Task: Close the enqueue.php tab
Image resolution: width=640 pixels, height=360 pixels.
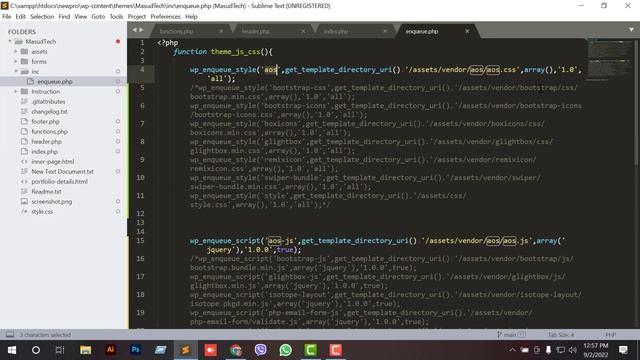Action: coord(467,31)
